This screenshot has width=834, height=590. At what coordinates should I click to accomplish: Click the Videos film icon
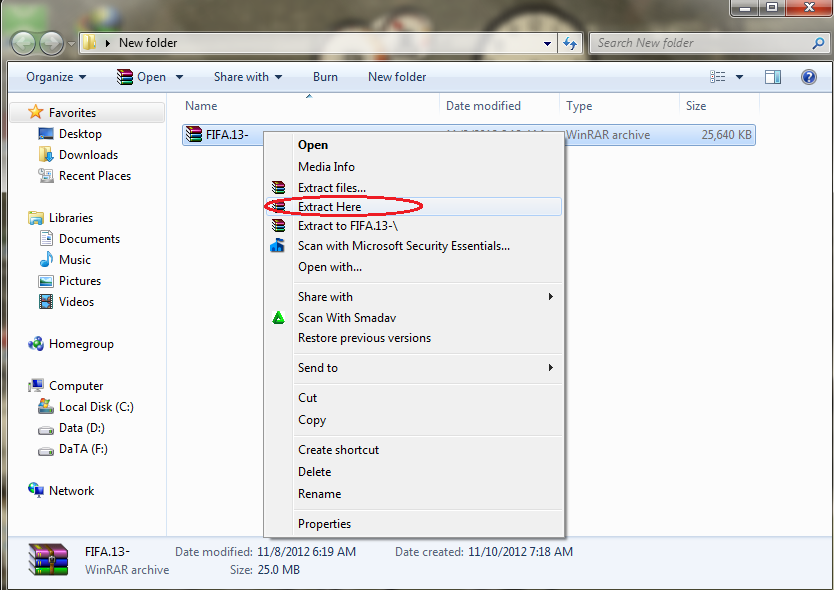tap(46, 302)
